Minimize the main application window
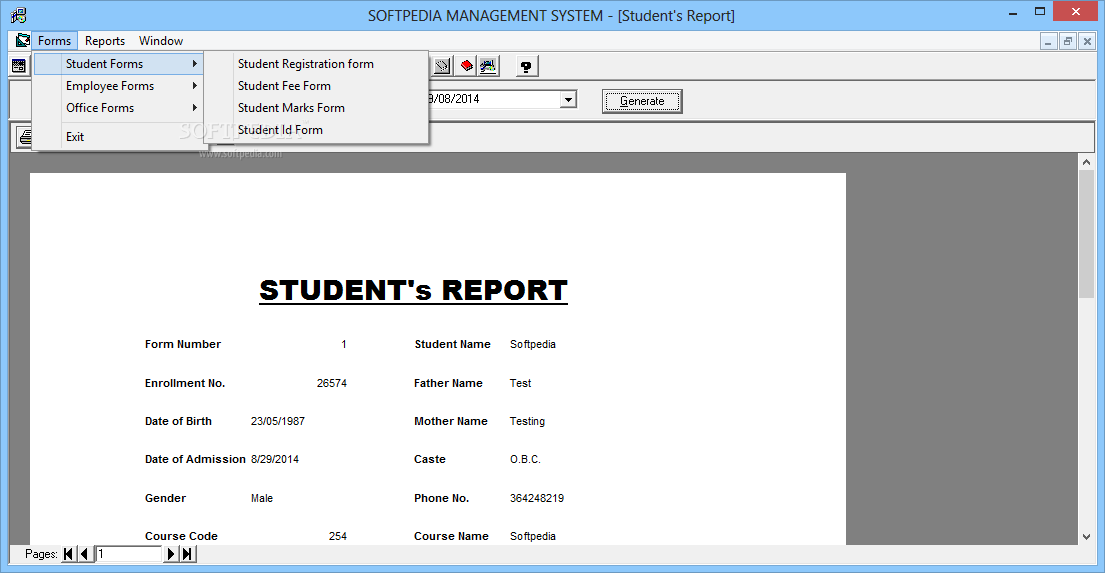The image size is (1105, 573). [1013, 12]
